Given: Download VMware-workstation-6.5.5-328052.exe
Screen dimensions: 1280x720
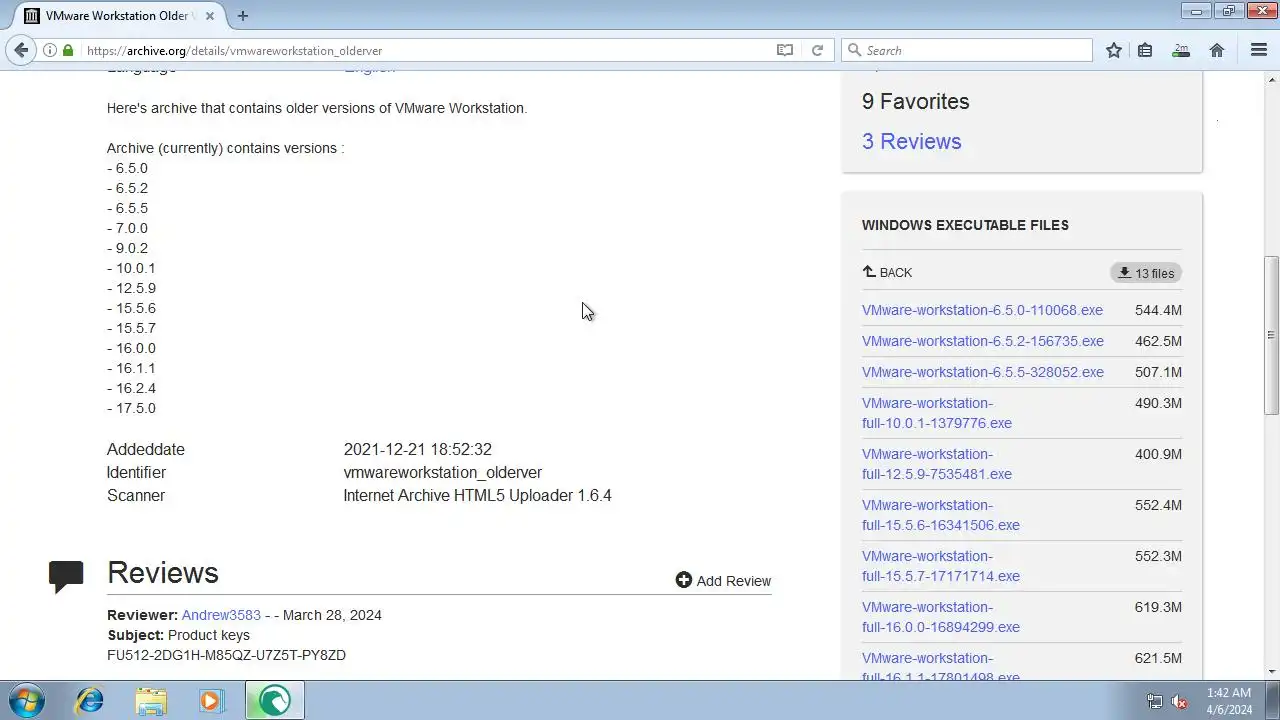Looking at the screenshot, I should coord(983,372).
